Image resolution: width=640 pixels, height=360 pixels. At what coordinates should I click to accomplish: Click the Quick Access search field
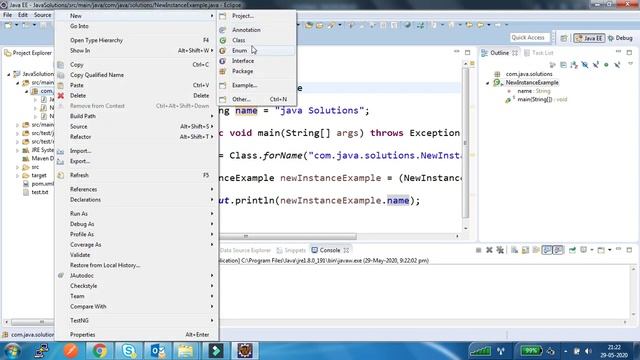529,38
